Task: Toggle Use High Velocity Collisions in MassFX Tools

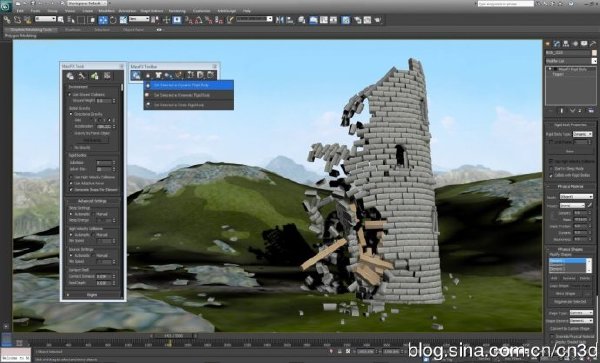Action: pyautogui.click(x=71, y=177)
